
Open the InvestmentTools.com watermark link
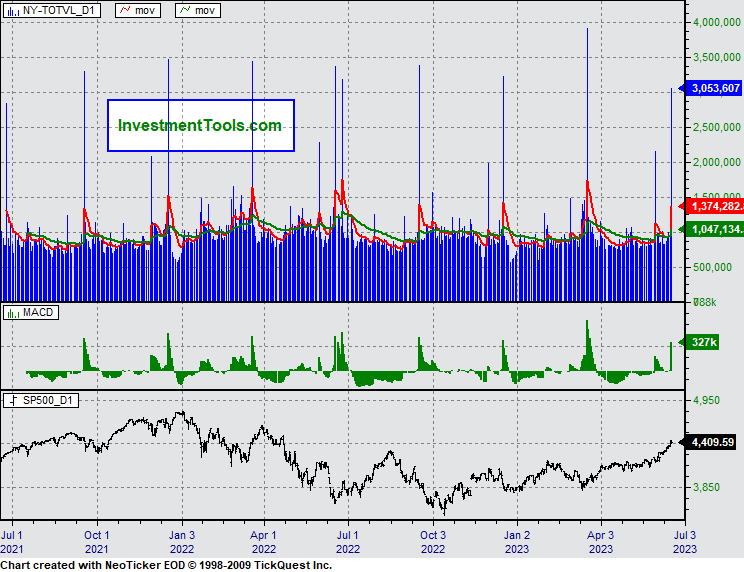200,125
